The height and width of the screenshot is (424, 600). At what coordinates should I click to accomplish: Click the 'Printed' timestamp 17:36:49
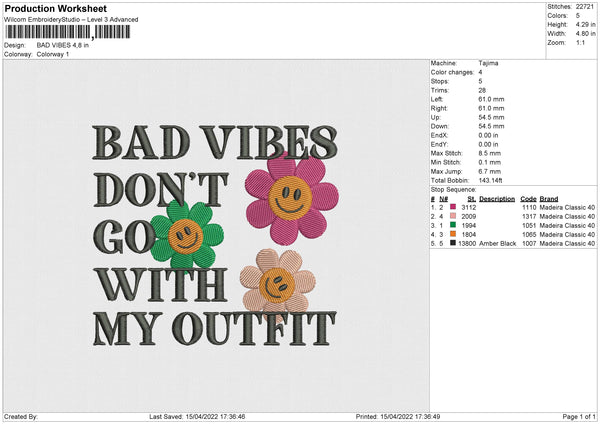coord(426,416)
